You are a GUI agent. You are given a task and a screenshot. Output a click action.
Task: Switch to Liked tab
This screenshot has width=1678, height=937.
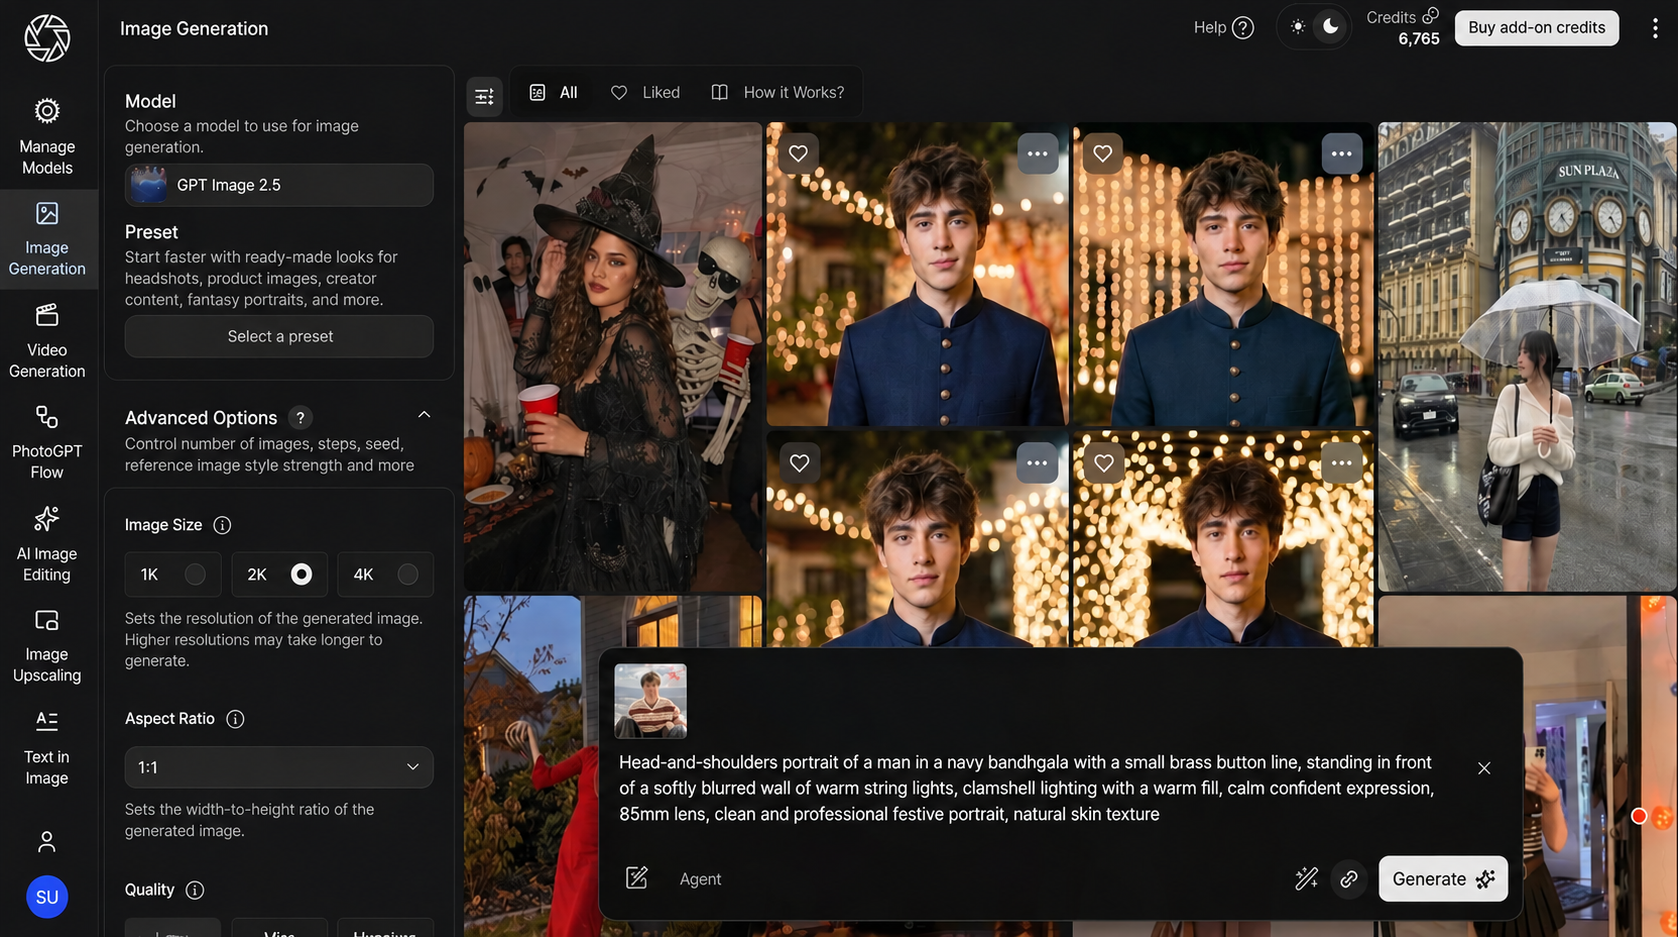tap(645, 92)
